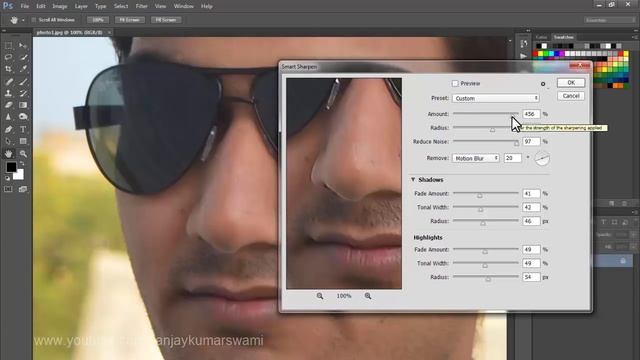This screenshot has height=360, width=640.
Task: Open the Image menu
Action: [60, 6]
